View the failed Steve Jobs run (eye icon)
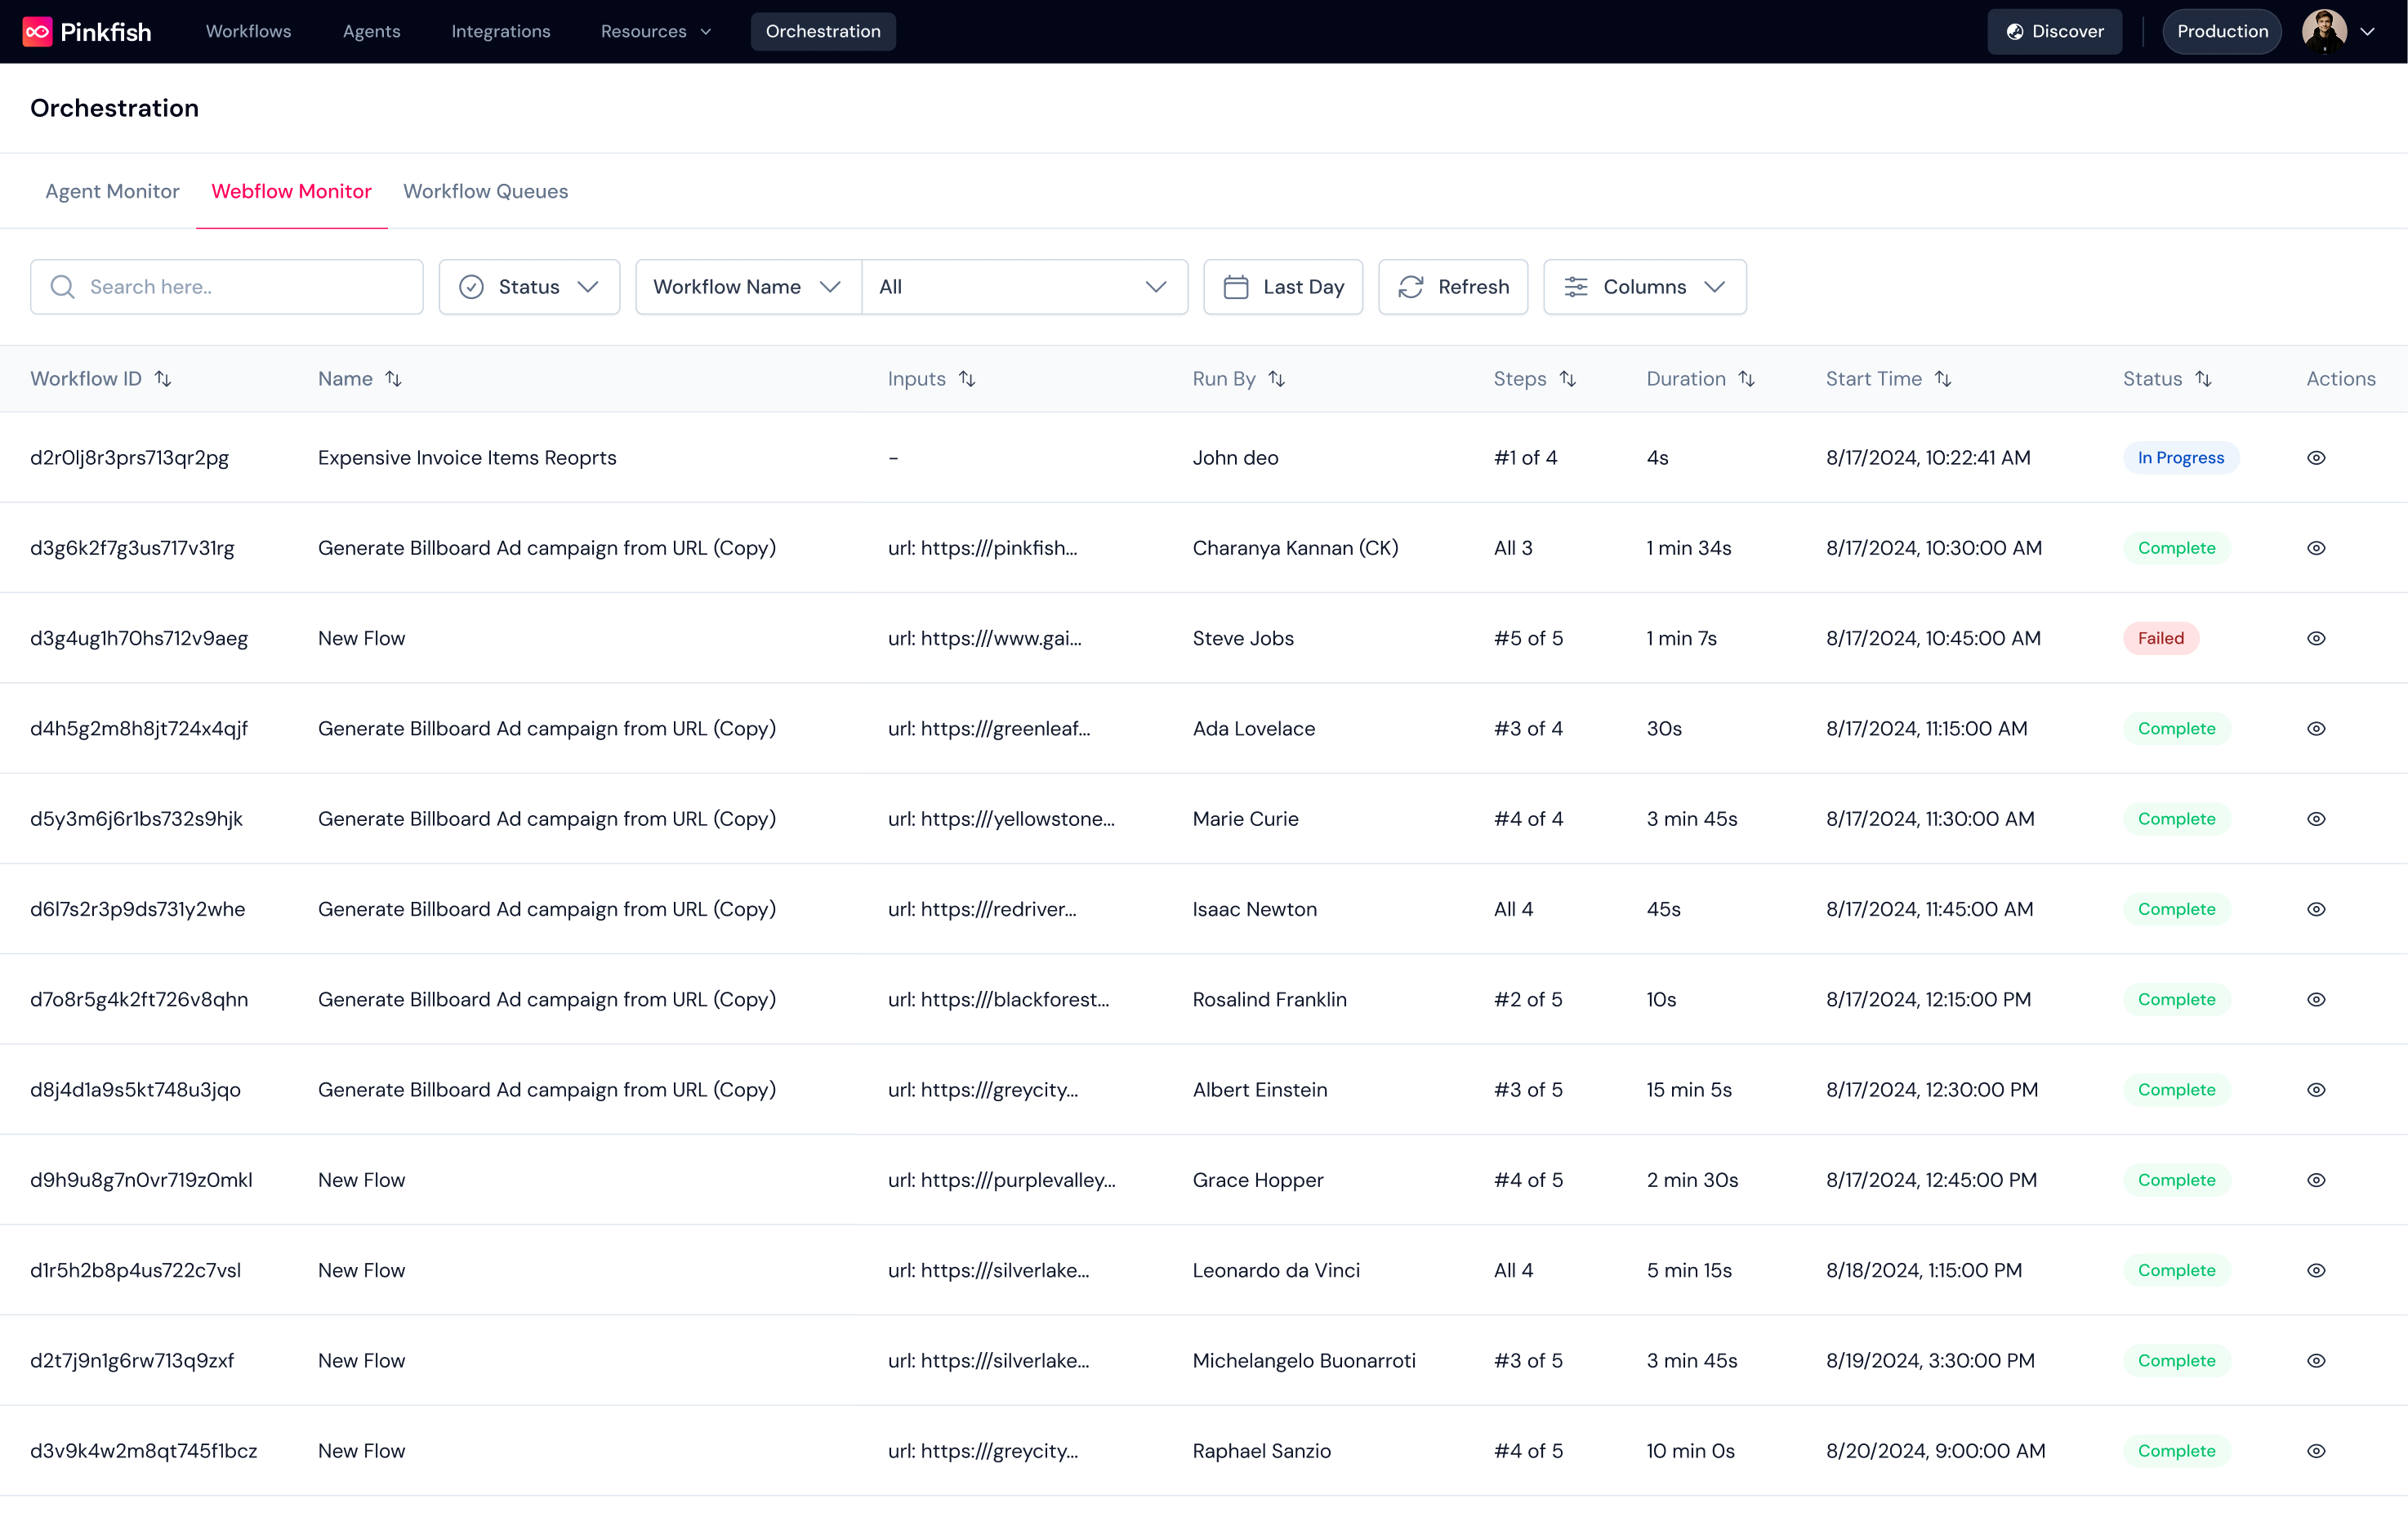The image size is (2408, 1526). click(2316, 638)
